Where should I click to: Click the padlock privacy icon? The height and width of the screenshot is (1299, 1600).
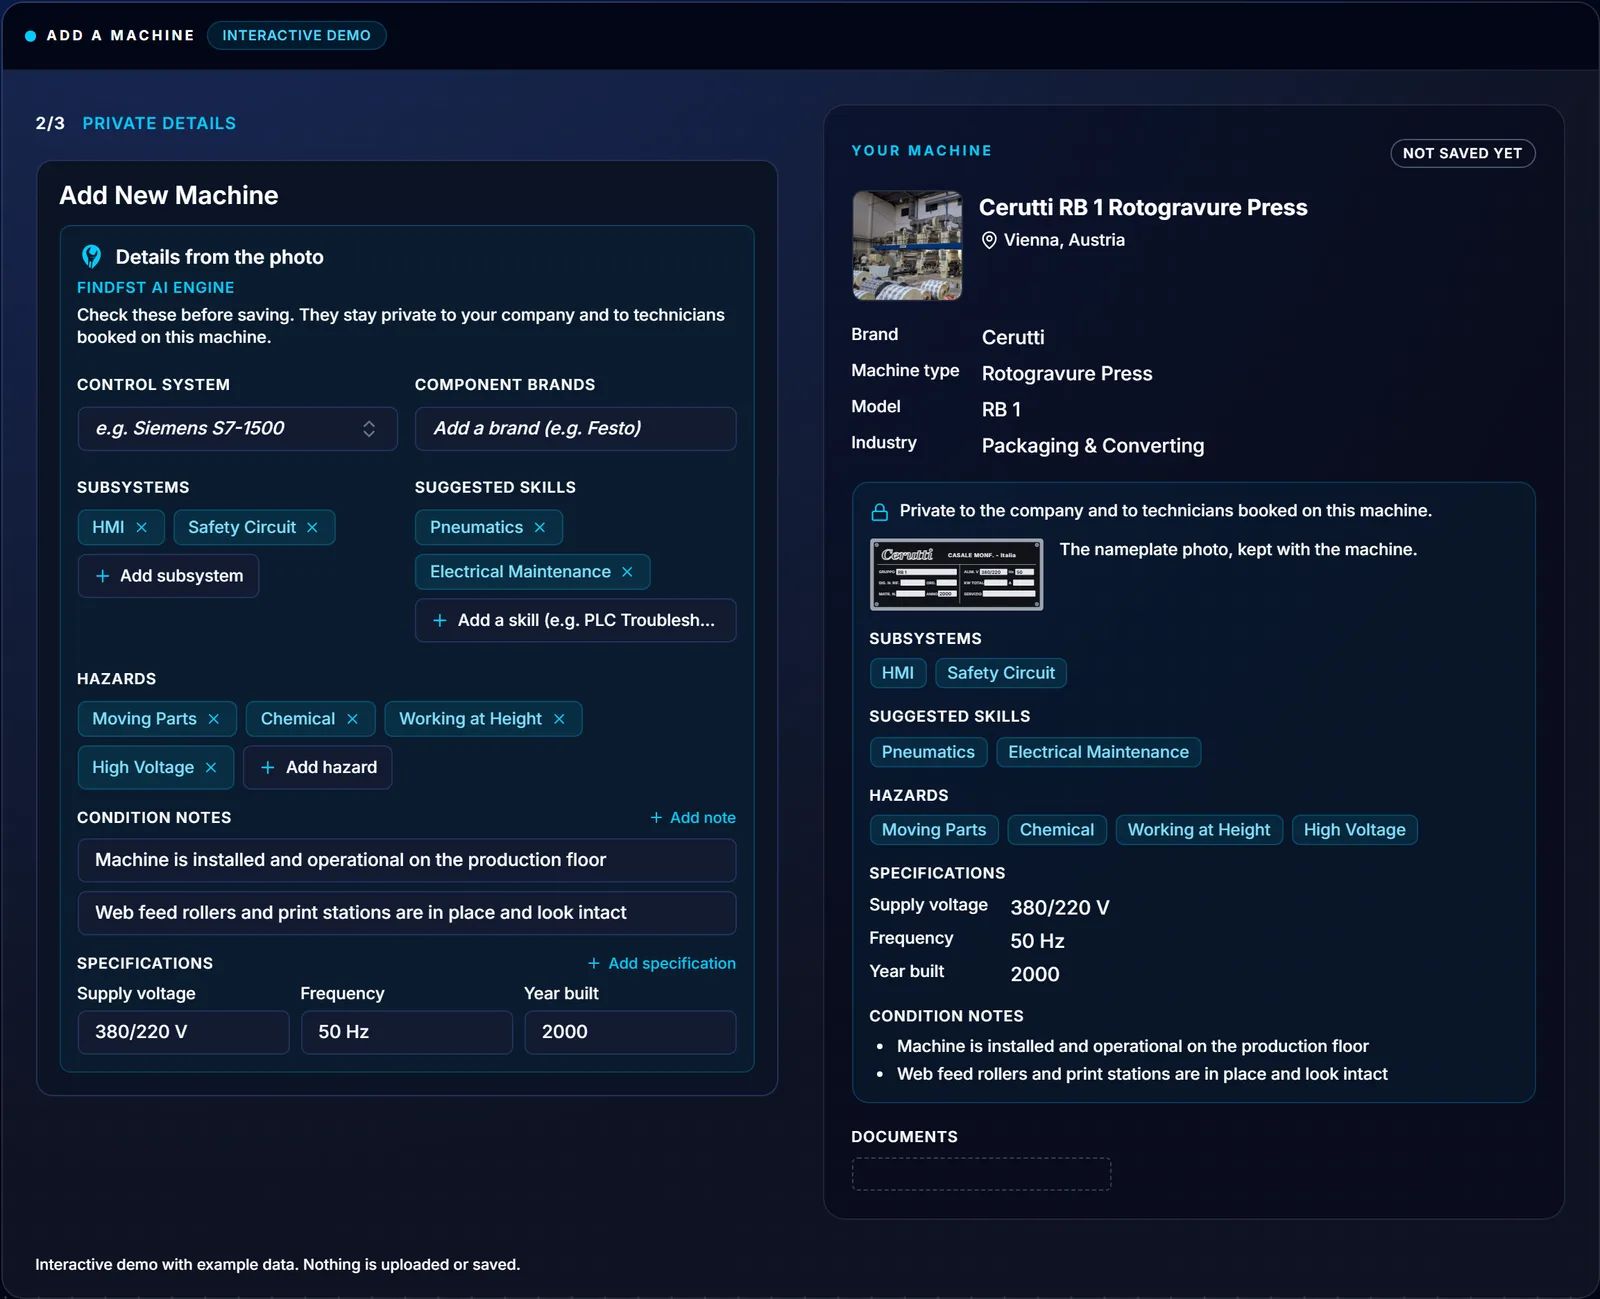(x=880, y=512)
